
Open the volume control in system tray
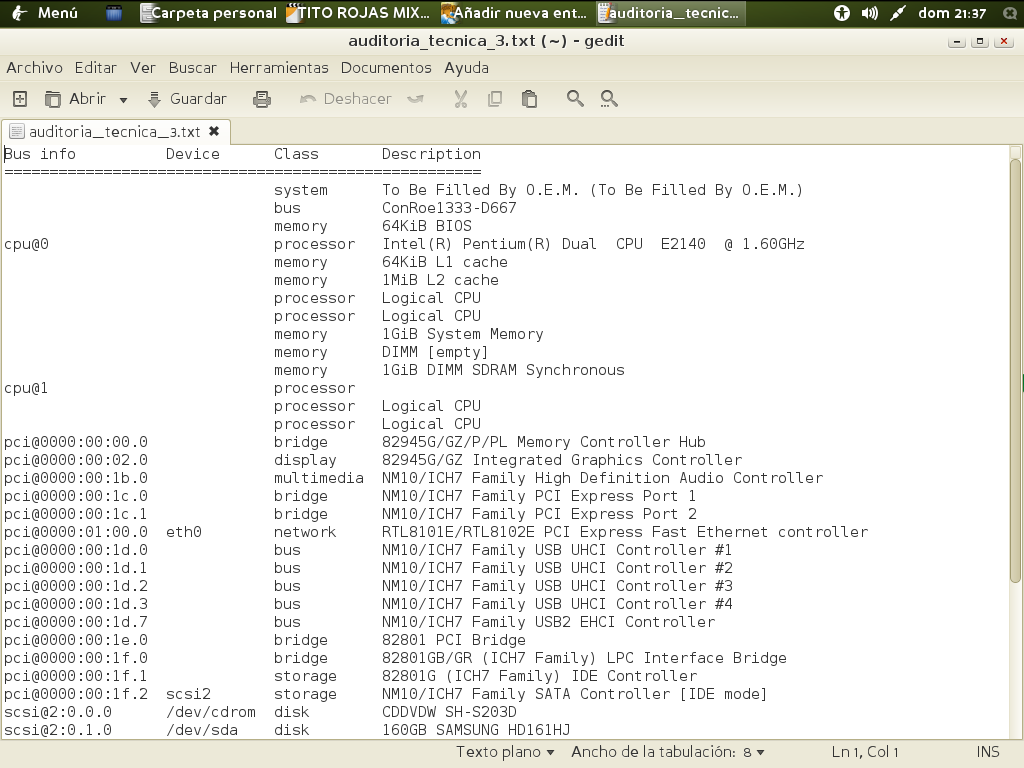(x=870, y=14)
